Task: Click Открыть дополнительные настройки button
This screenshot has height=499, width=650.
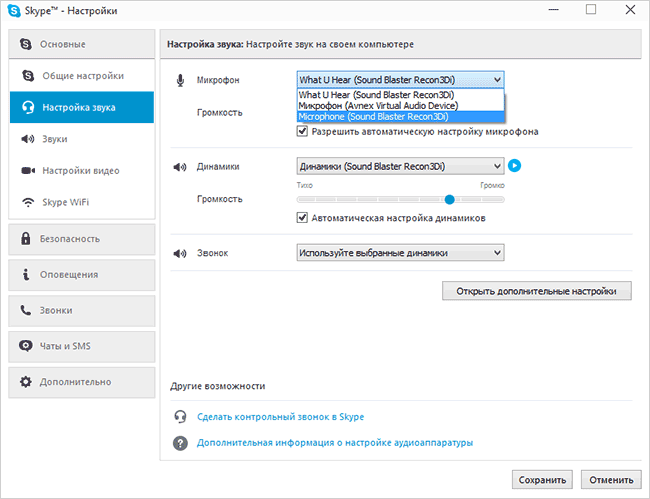Action: point(537,291)
